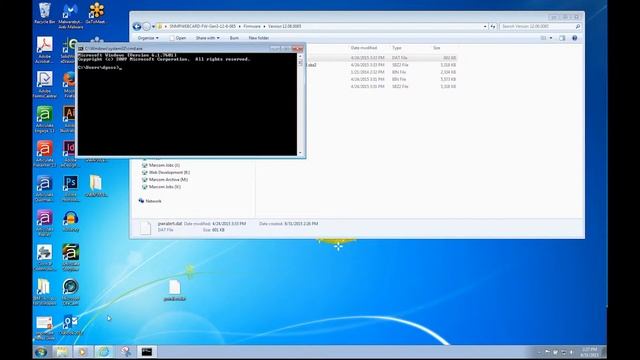Open the Explorer help icon
Viewport: 640px width, 360px height.
pos(575,38)
